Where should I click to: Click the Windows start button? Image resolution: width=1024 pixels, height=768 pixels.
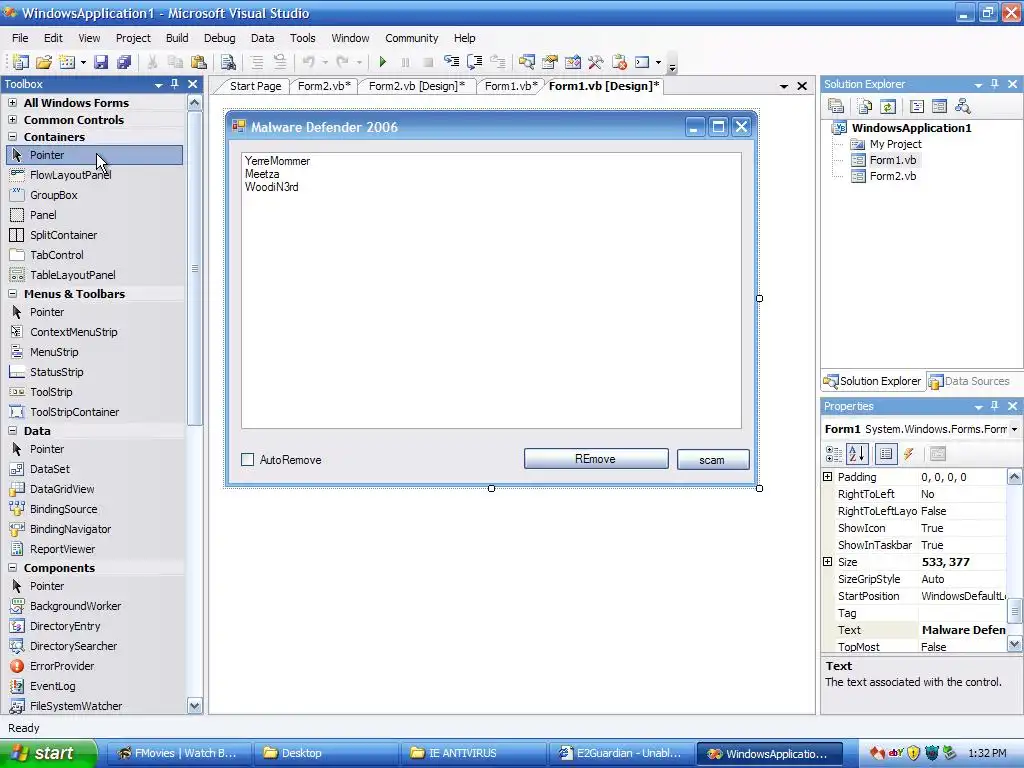click(48, 754)
